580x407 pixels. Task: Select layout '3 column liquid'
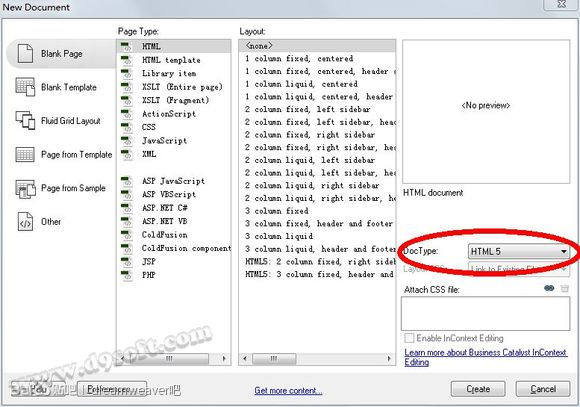point(317,236)
